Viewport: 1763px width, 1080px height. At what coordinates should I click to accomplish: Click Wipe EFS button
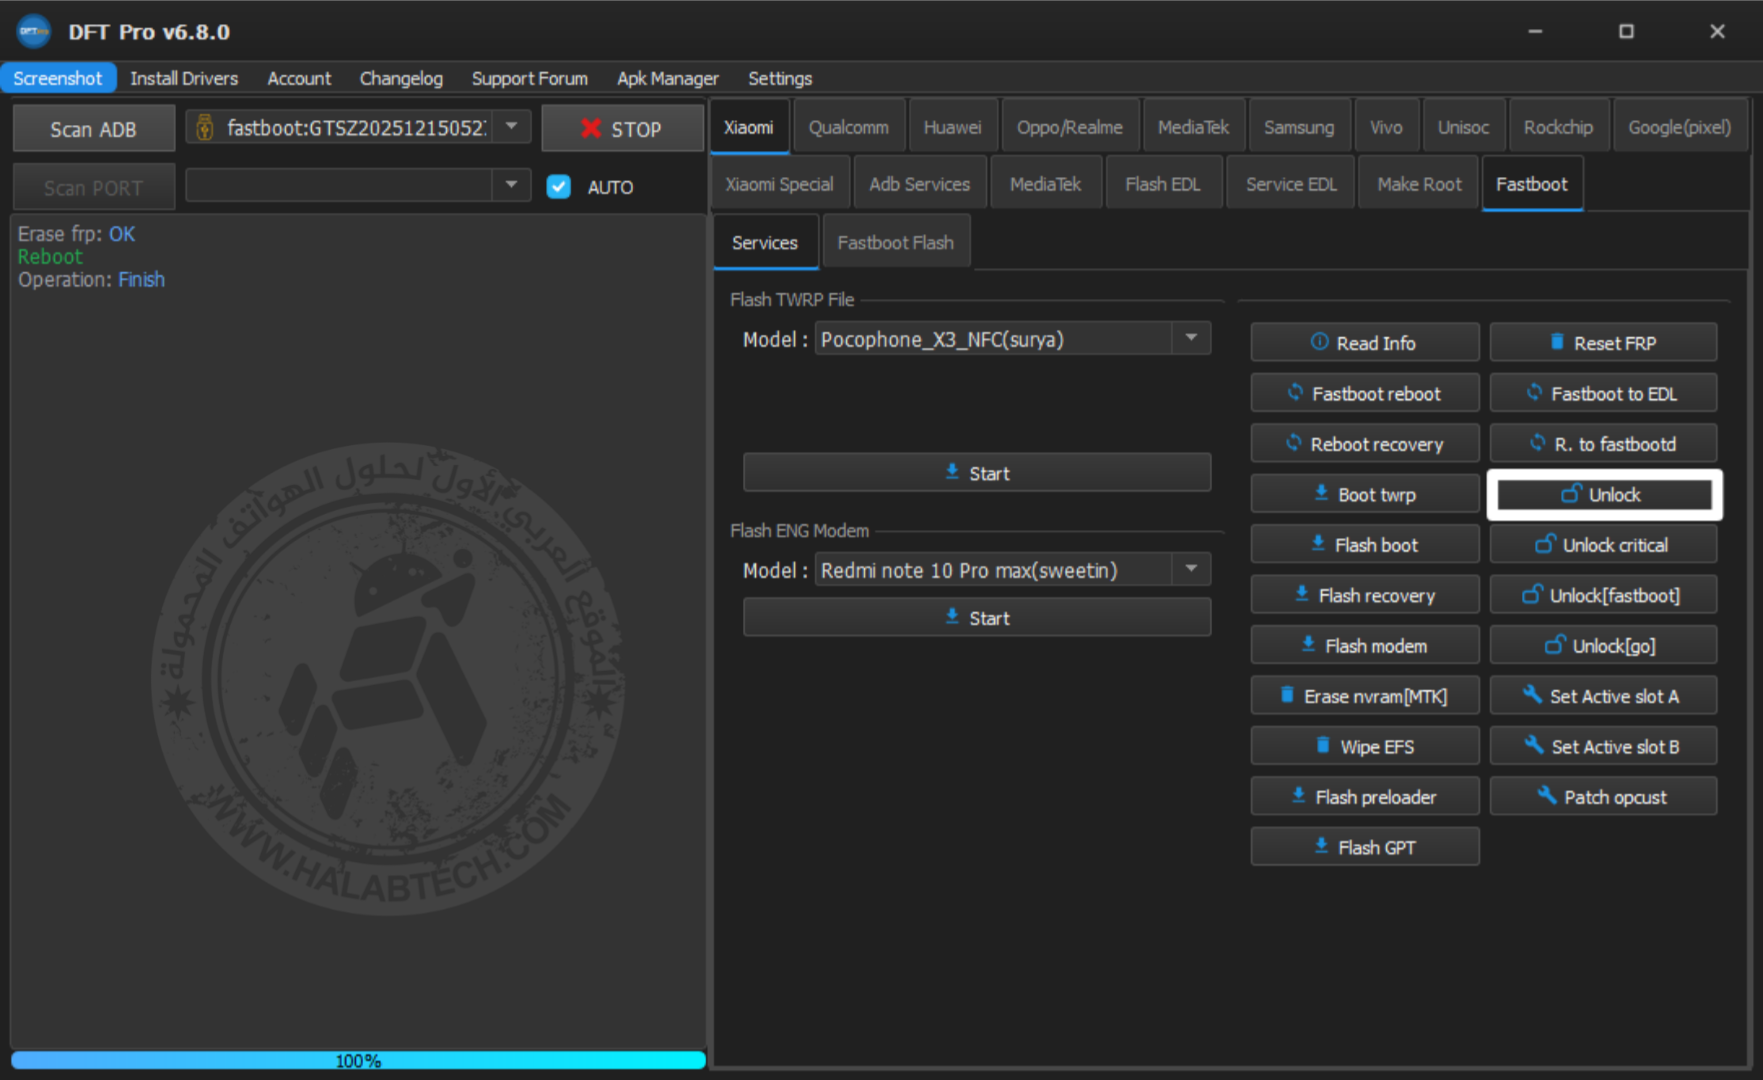point(1364,747)
